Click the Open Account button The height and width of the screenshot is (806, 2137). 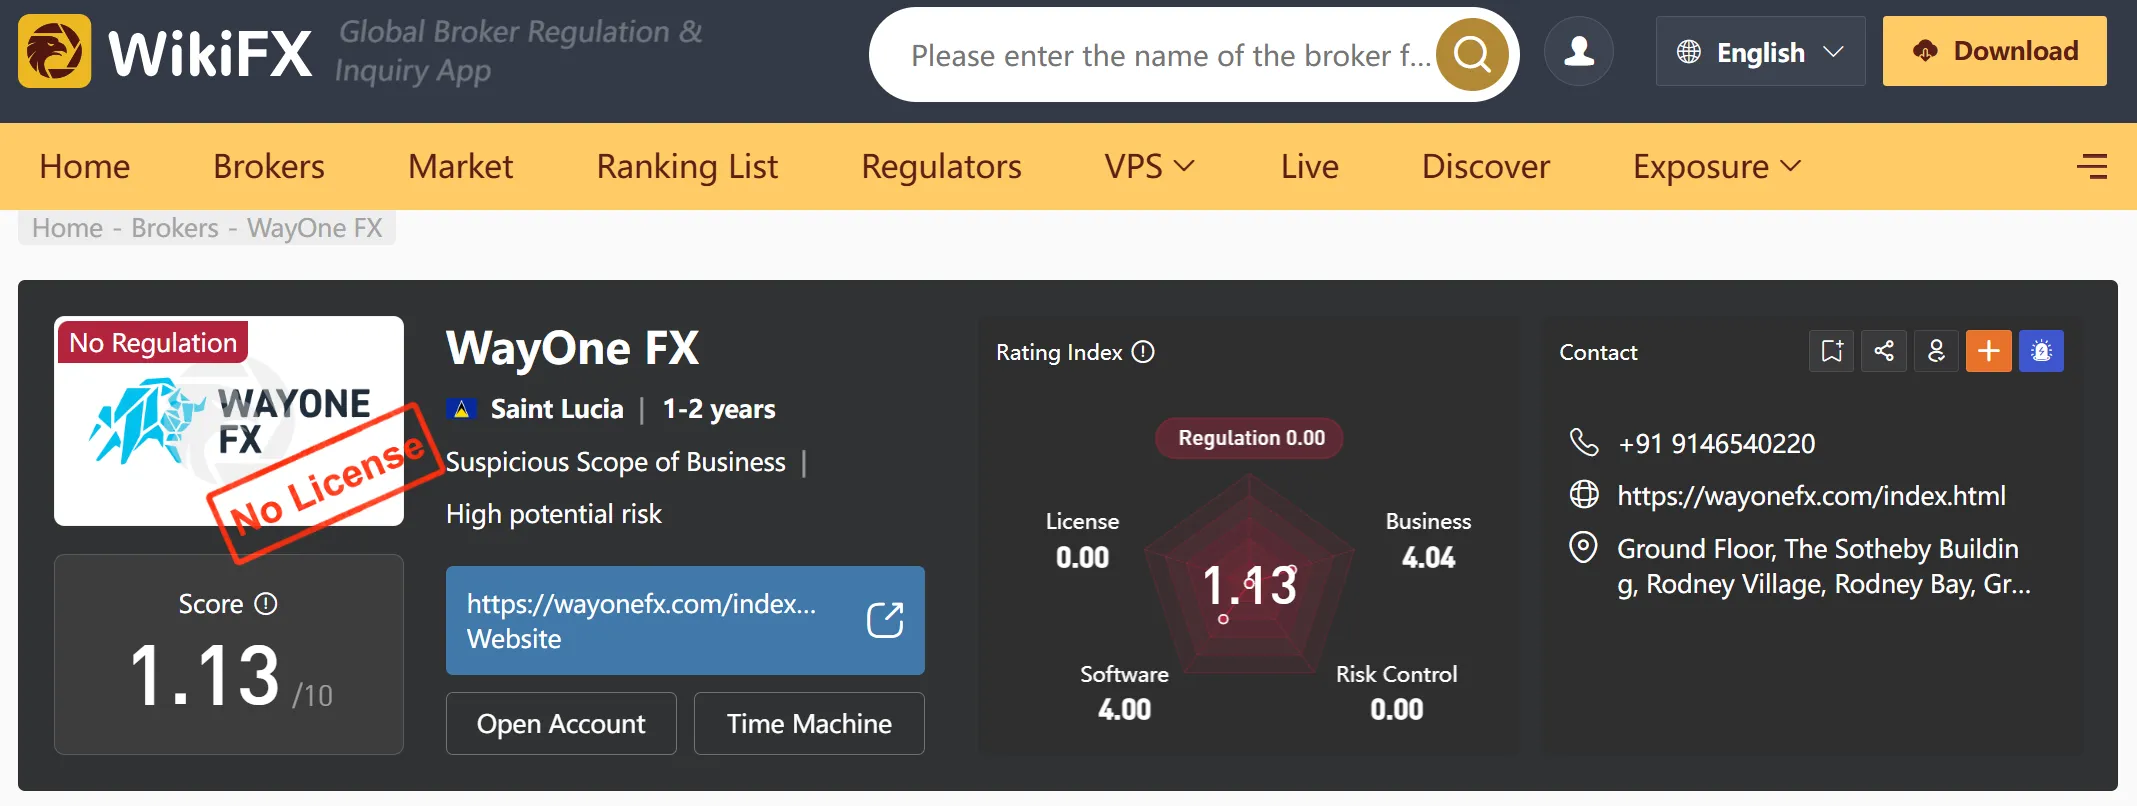tap(561, 723)
